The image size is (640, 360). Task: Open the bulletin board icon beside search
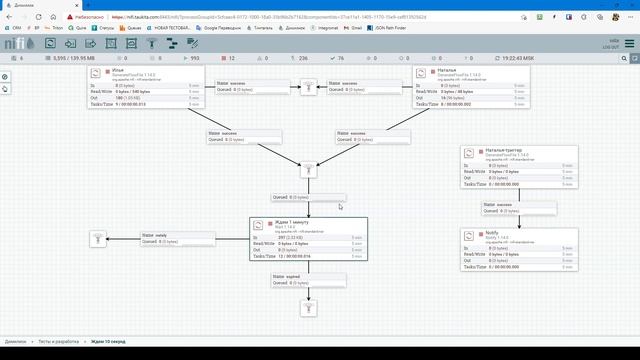[x=635, y=58]
